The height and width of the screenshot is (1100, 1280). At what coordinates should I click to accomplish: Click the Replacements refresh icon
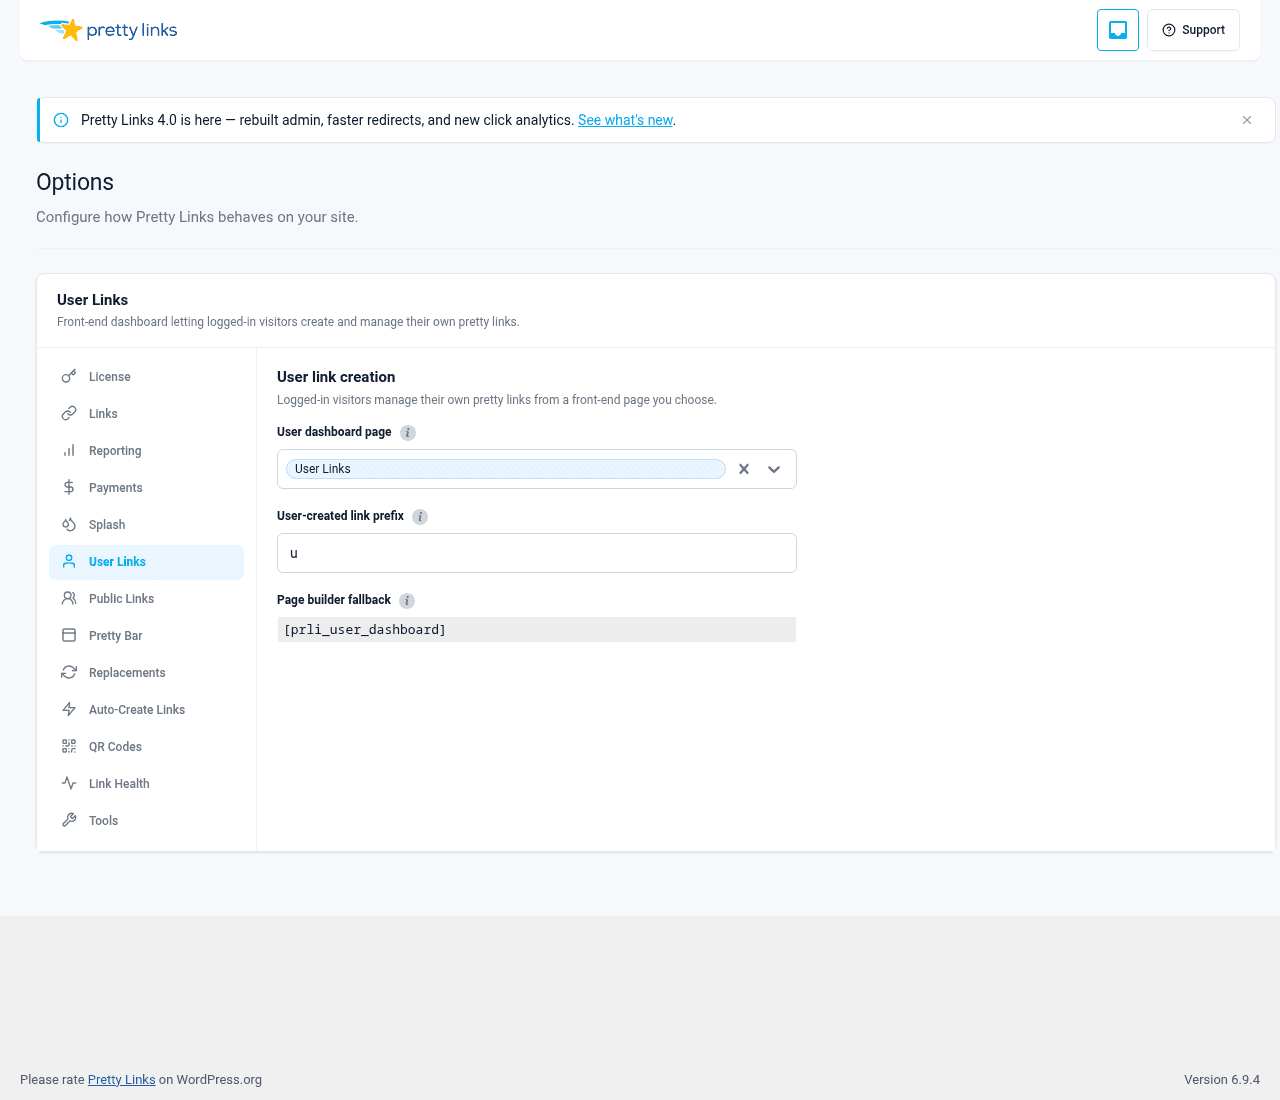coord(69,673)
